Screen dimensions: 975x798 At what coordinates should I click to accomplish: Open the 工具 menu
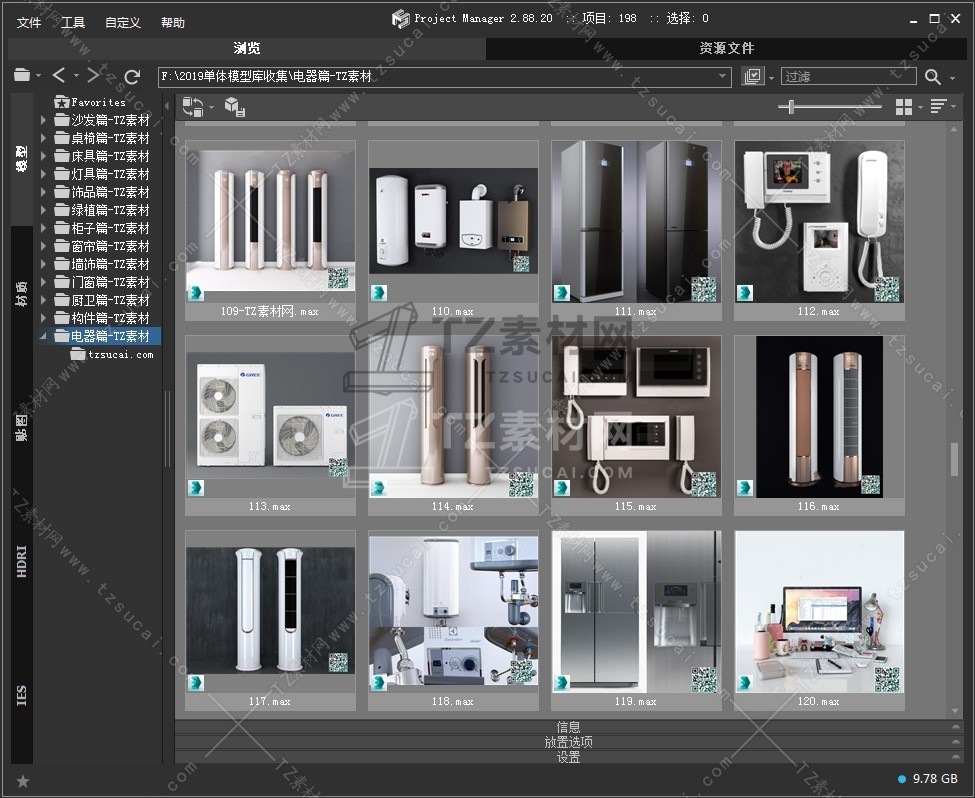pos(73,23)
